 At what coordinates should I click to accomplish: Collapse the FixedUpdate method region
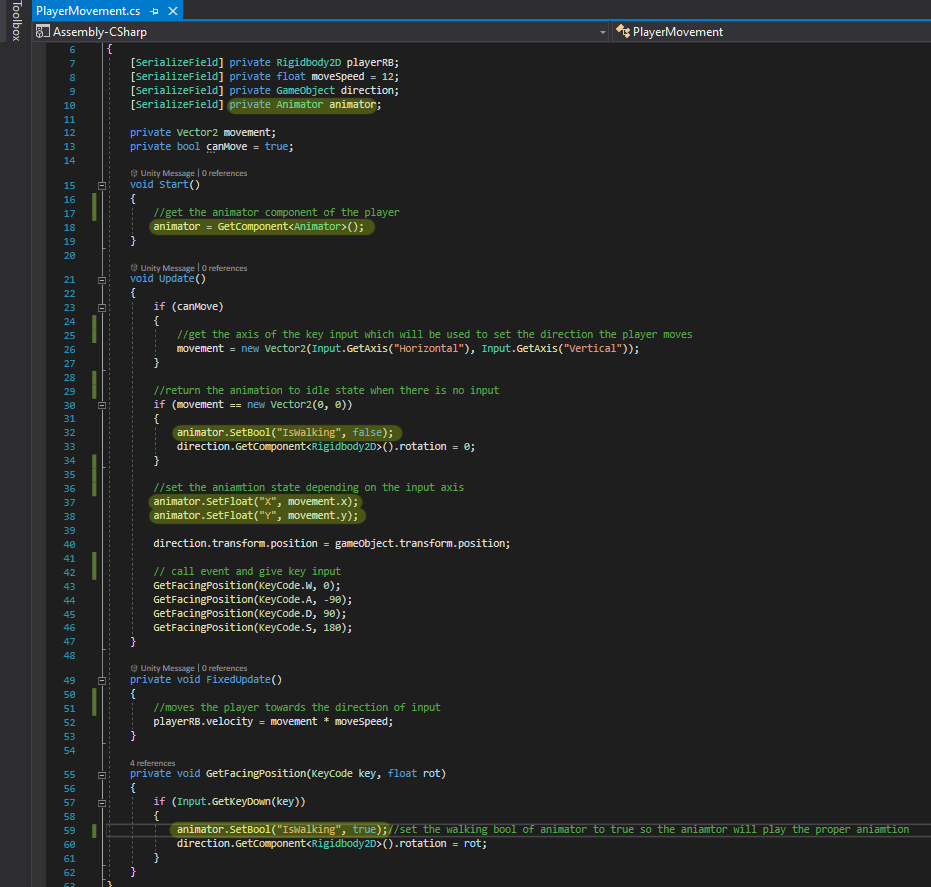tap(102, 680)
